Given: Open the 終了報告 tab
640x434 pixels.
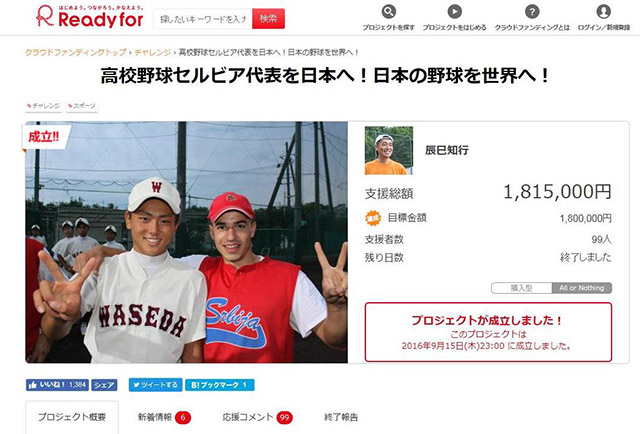Looking at the screenshot, I should tap(341, 417).
